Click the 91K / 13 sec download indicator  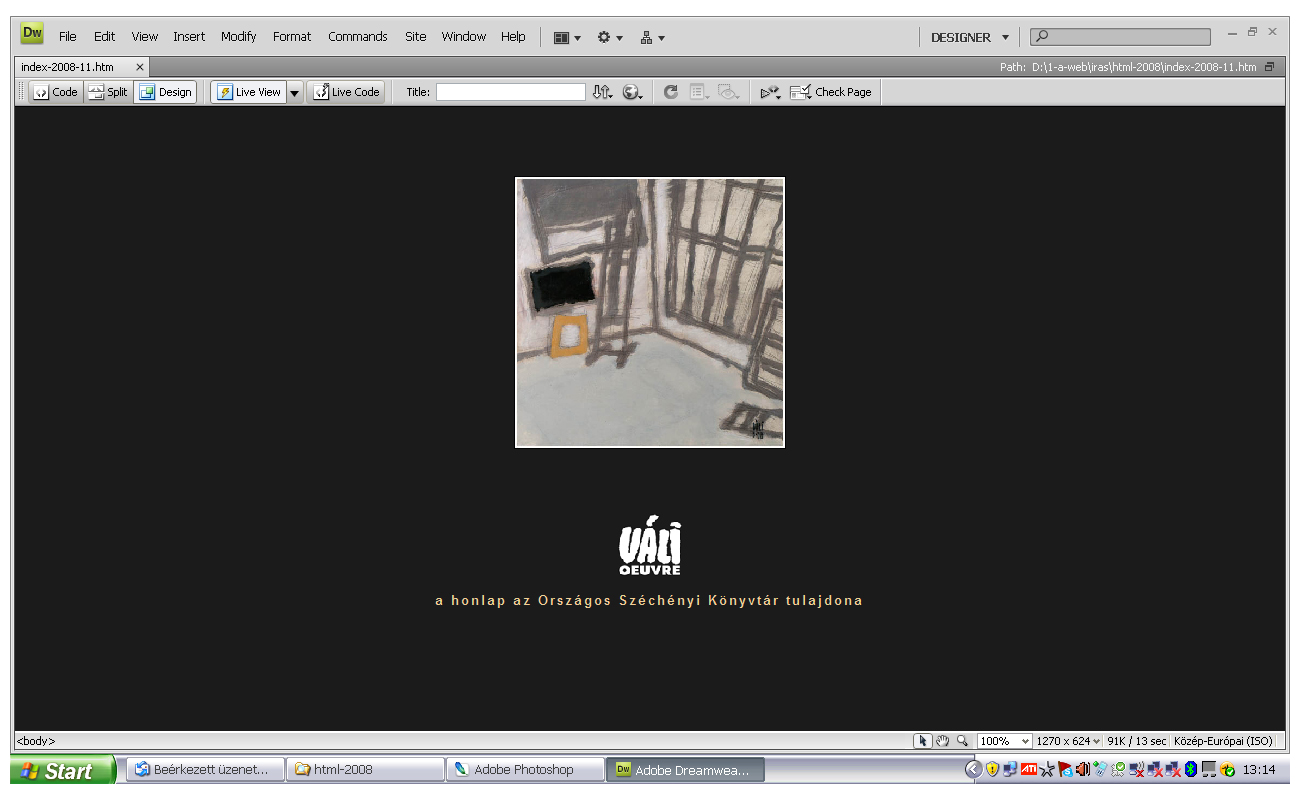pyautogui.click(x=1136, y=741)
